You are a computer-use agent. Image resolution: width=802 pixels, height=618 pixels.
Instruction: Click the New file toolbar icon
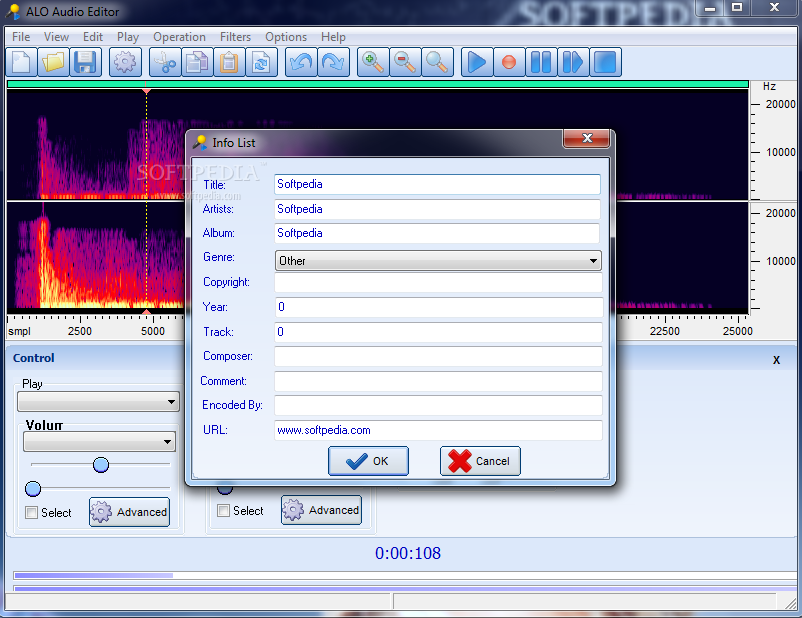coord(21,62)
